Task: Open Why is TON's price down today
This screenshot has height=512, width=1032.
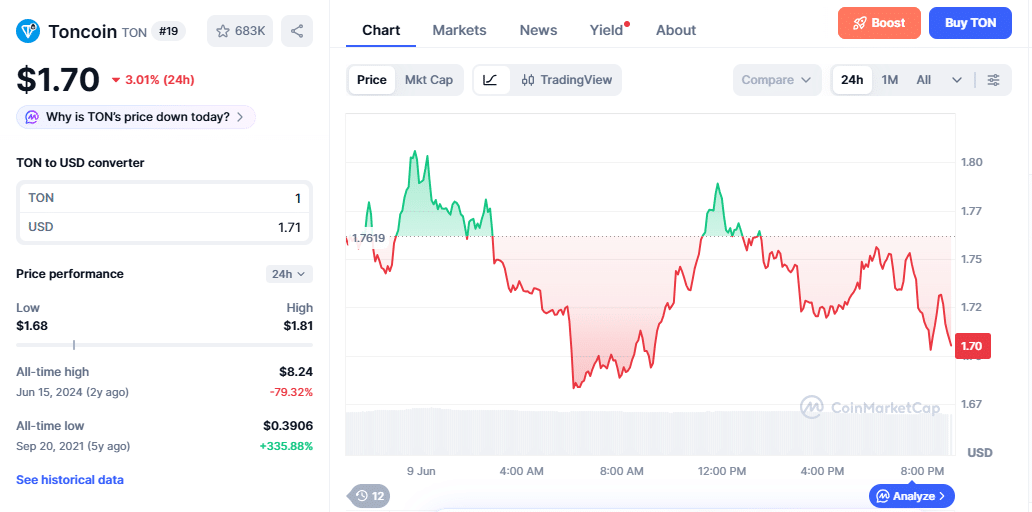Action: [136, 117]
